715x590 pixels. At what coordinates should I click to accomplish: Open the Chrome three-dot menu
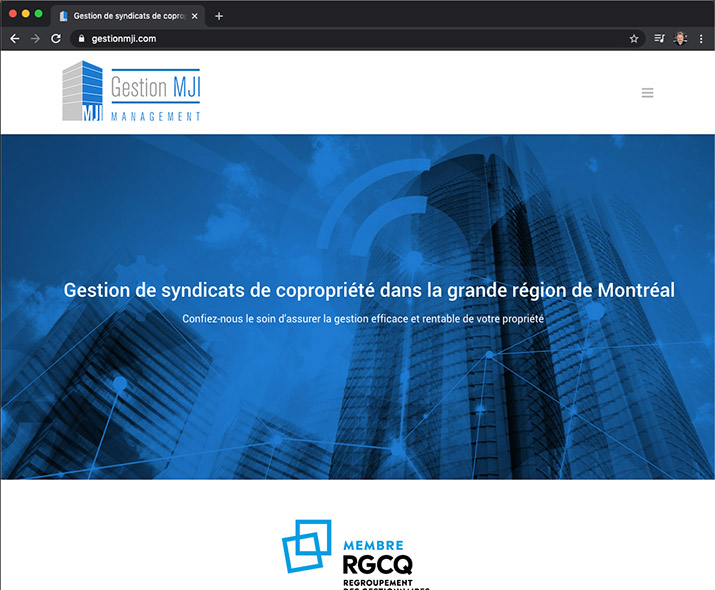(701, 39)
